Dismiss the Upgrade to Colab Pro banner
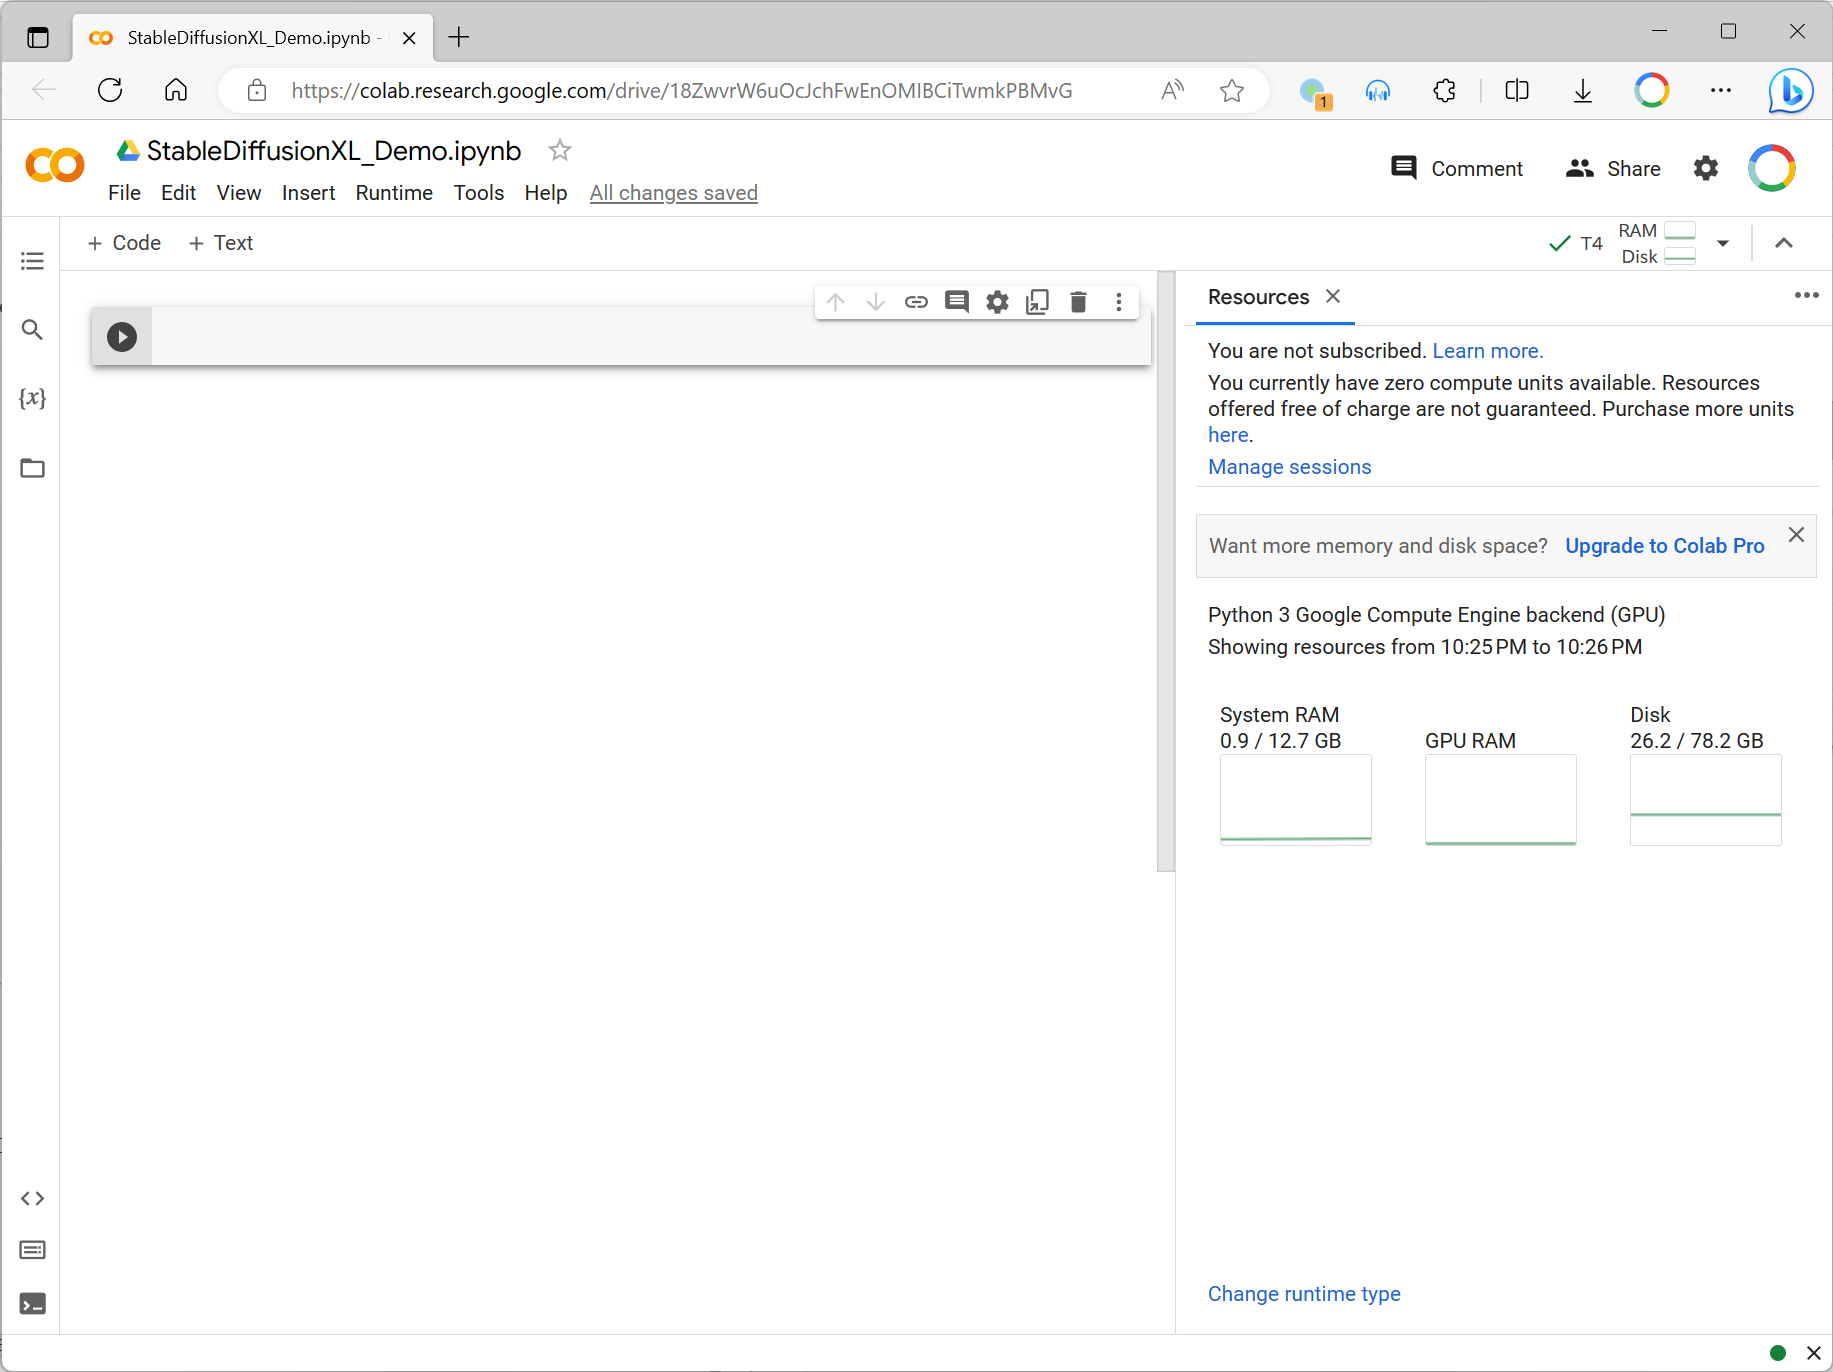1833x1372 pixels. click(1796, 534)
